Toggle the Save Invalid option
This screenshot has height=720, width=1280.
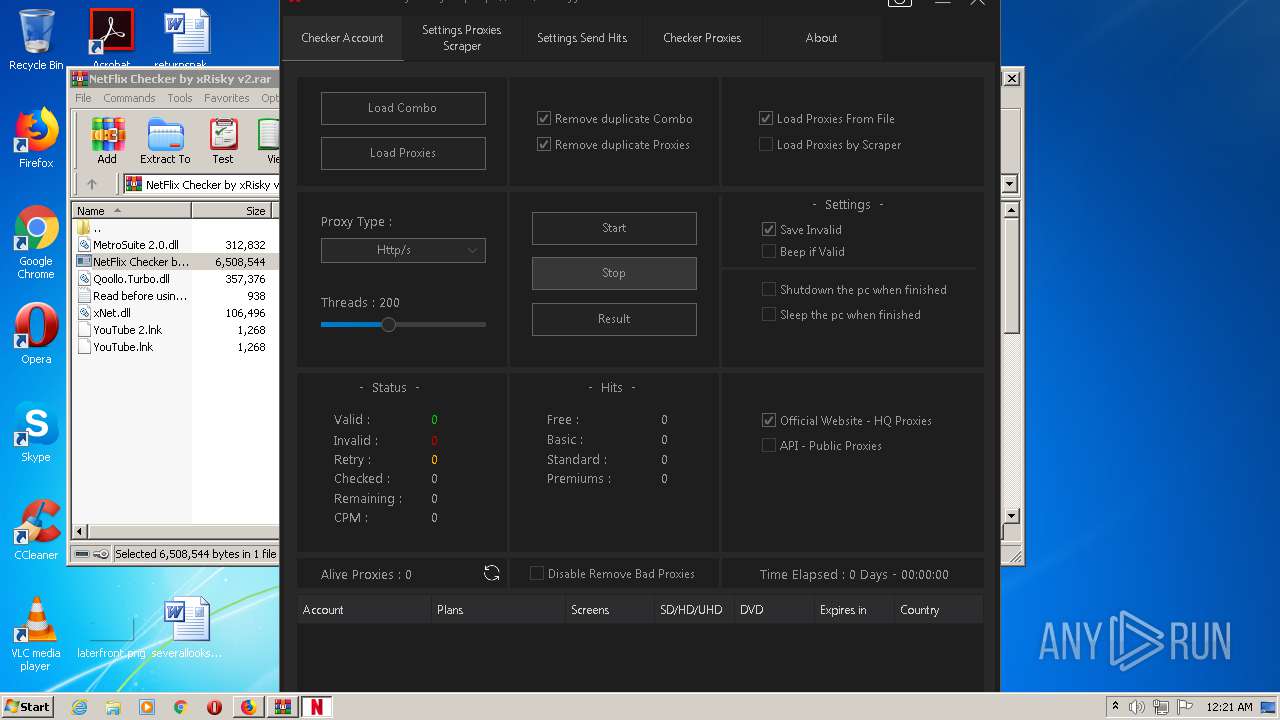click(769, 229)
